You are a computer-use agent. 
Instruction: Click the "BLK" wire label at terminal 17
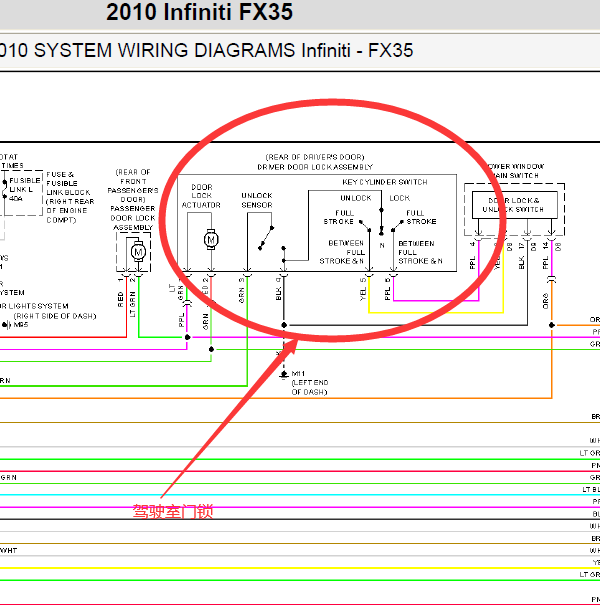[521, 263]
